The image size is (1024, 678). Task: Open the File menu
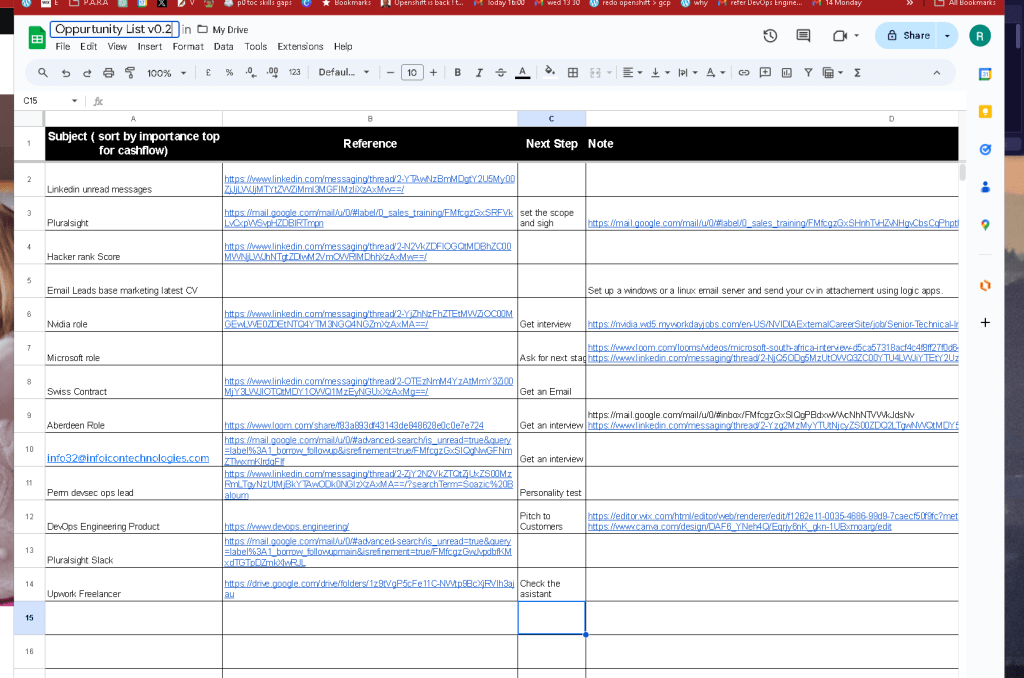(x=63, y=47)
